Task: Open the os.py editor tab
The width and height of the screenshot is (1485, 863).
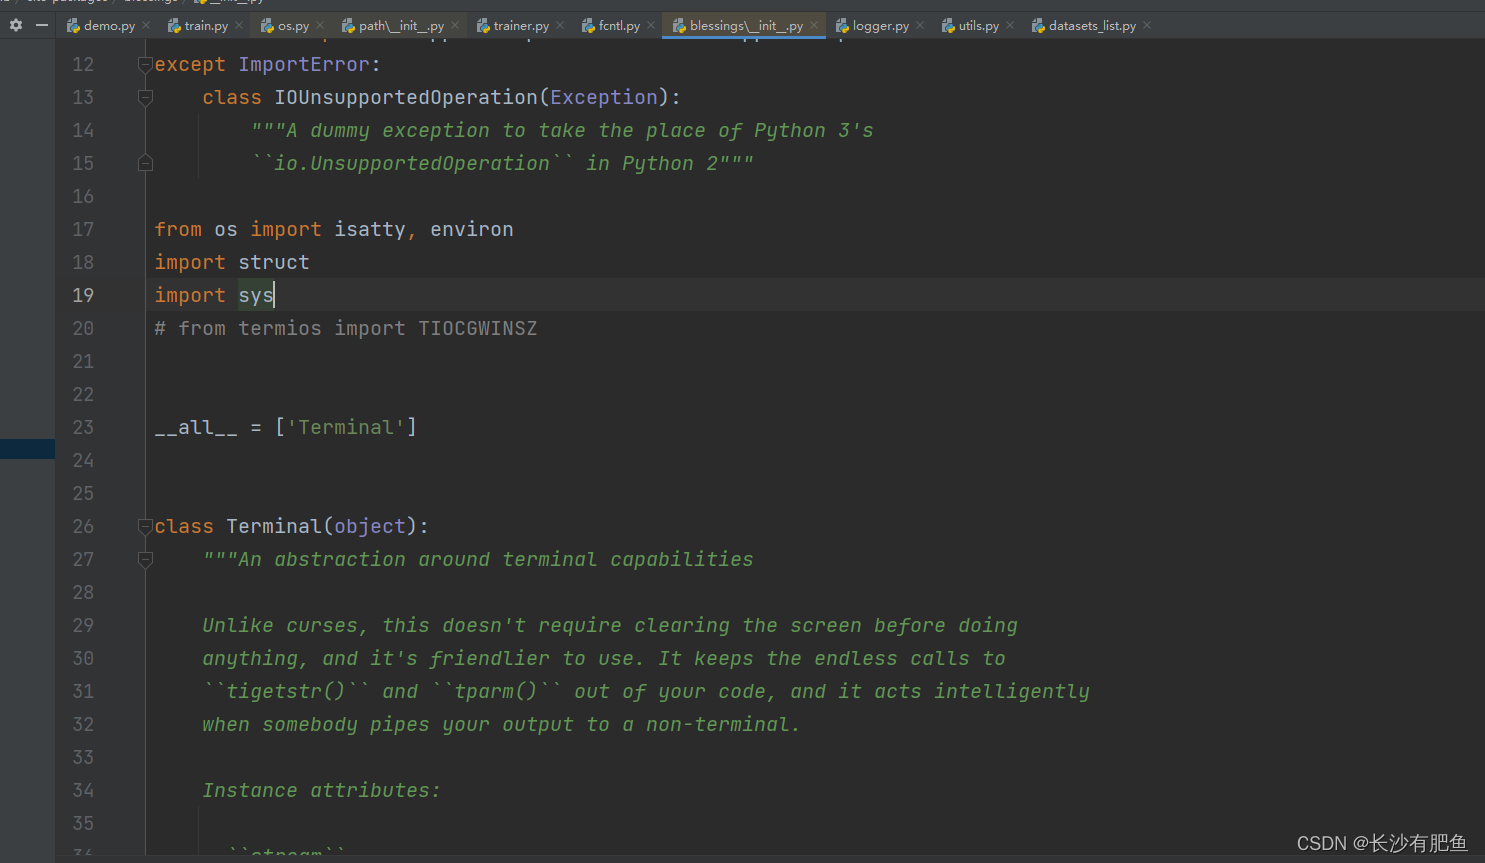Action: [x=293, y=25]
